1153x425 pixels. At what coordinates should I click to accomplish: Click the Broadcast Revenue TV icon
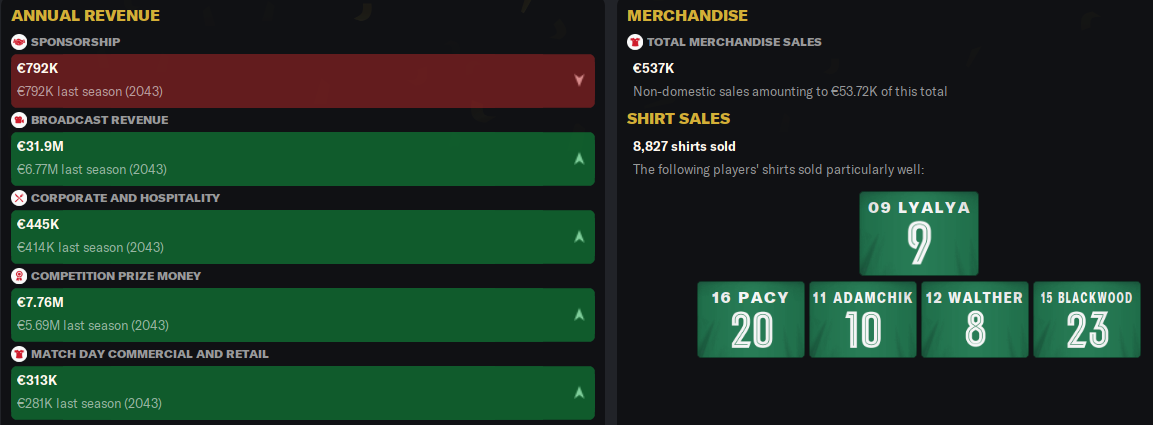pos(19,120)
